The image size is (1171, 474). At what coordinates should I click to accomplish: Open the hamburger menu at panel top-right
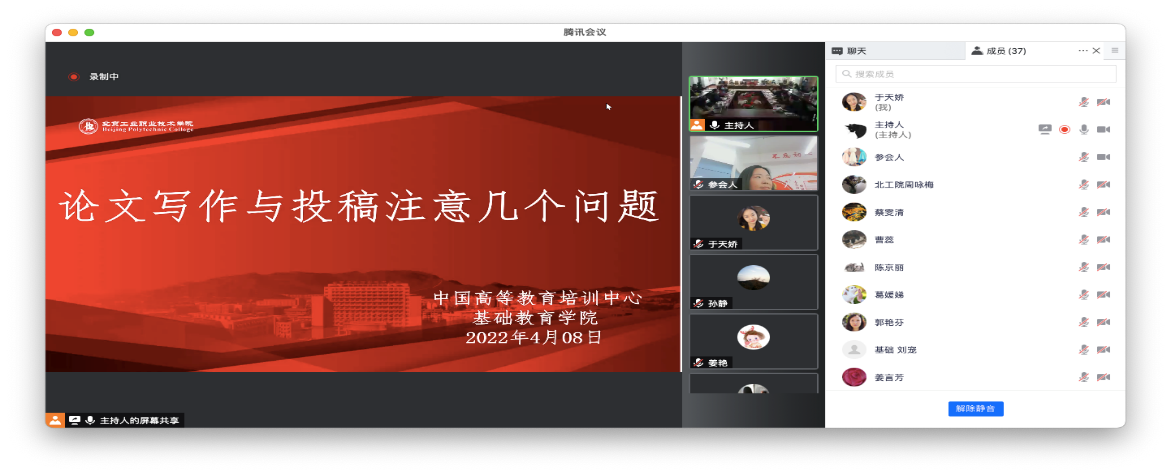1115,50
